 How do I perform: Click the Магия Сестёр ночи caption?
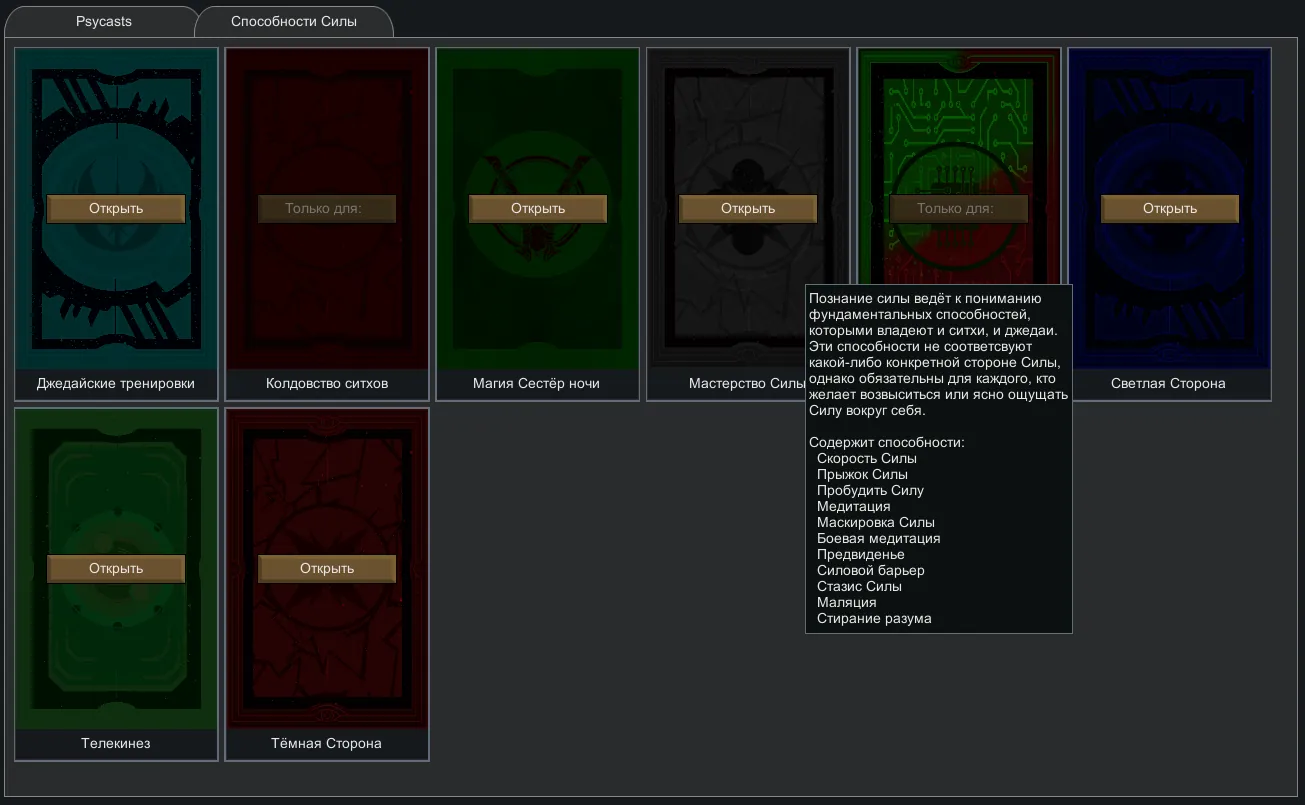coord(536,383)
